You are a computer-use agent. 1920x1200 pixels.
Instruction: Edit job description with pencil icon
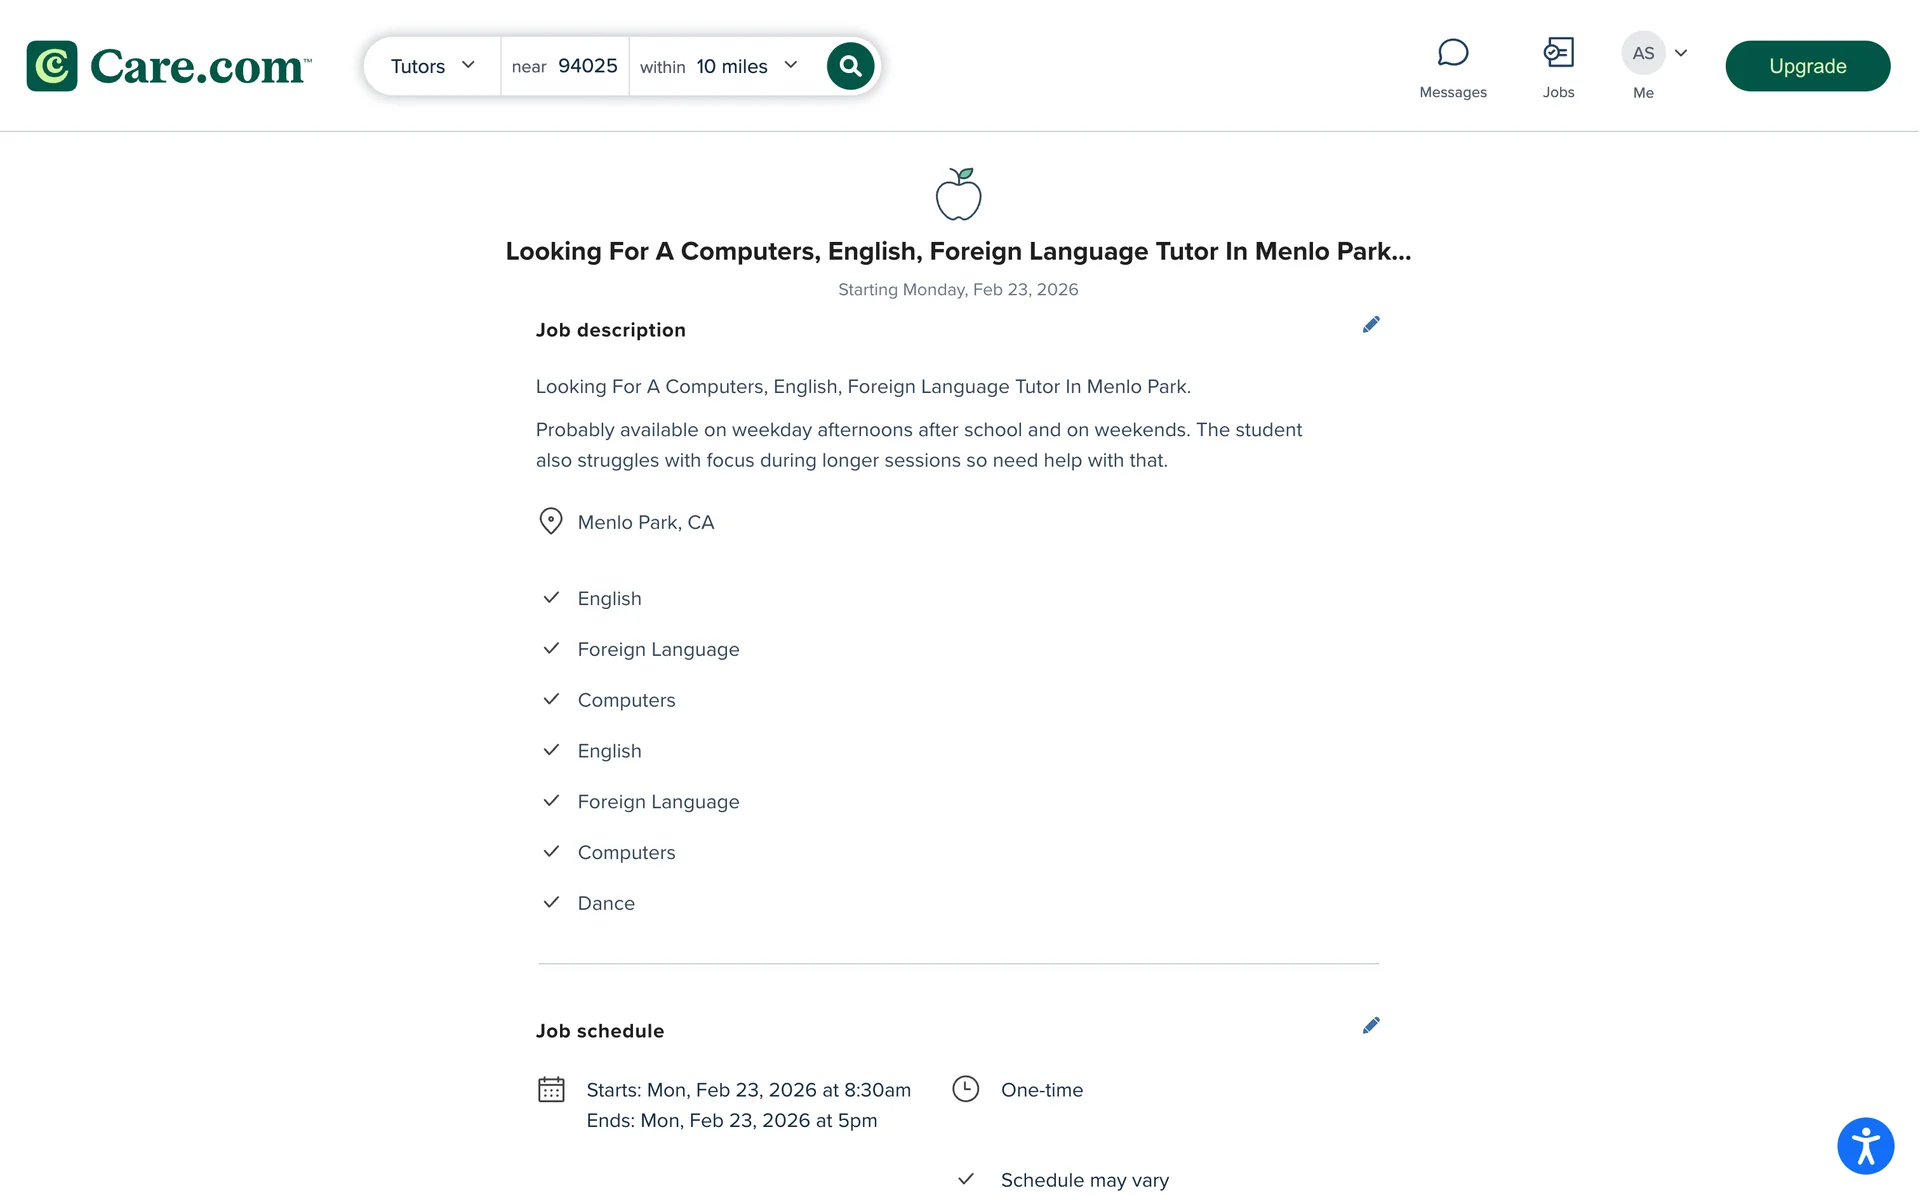click(x=1371, y=325)
